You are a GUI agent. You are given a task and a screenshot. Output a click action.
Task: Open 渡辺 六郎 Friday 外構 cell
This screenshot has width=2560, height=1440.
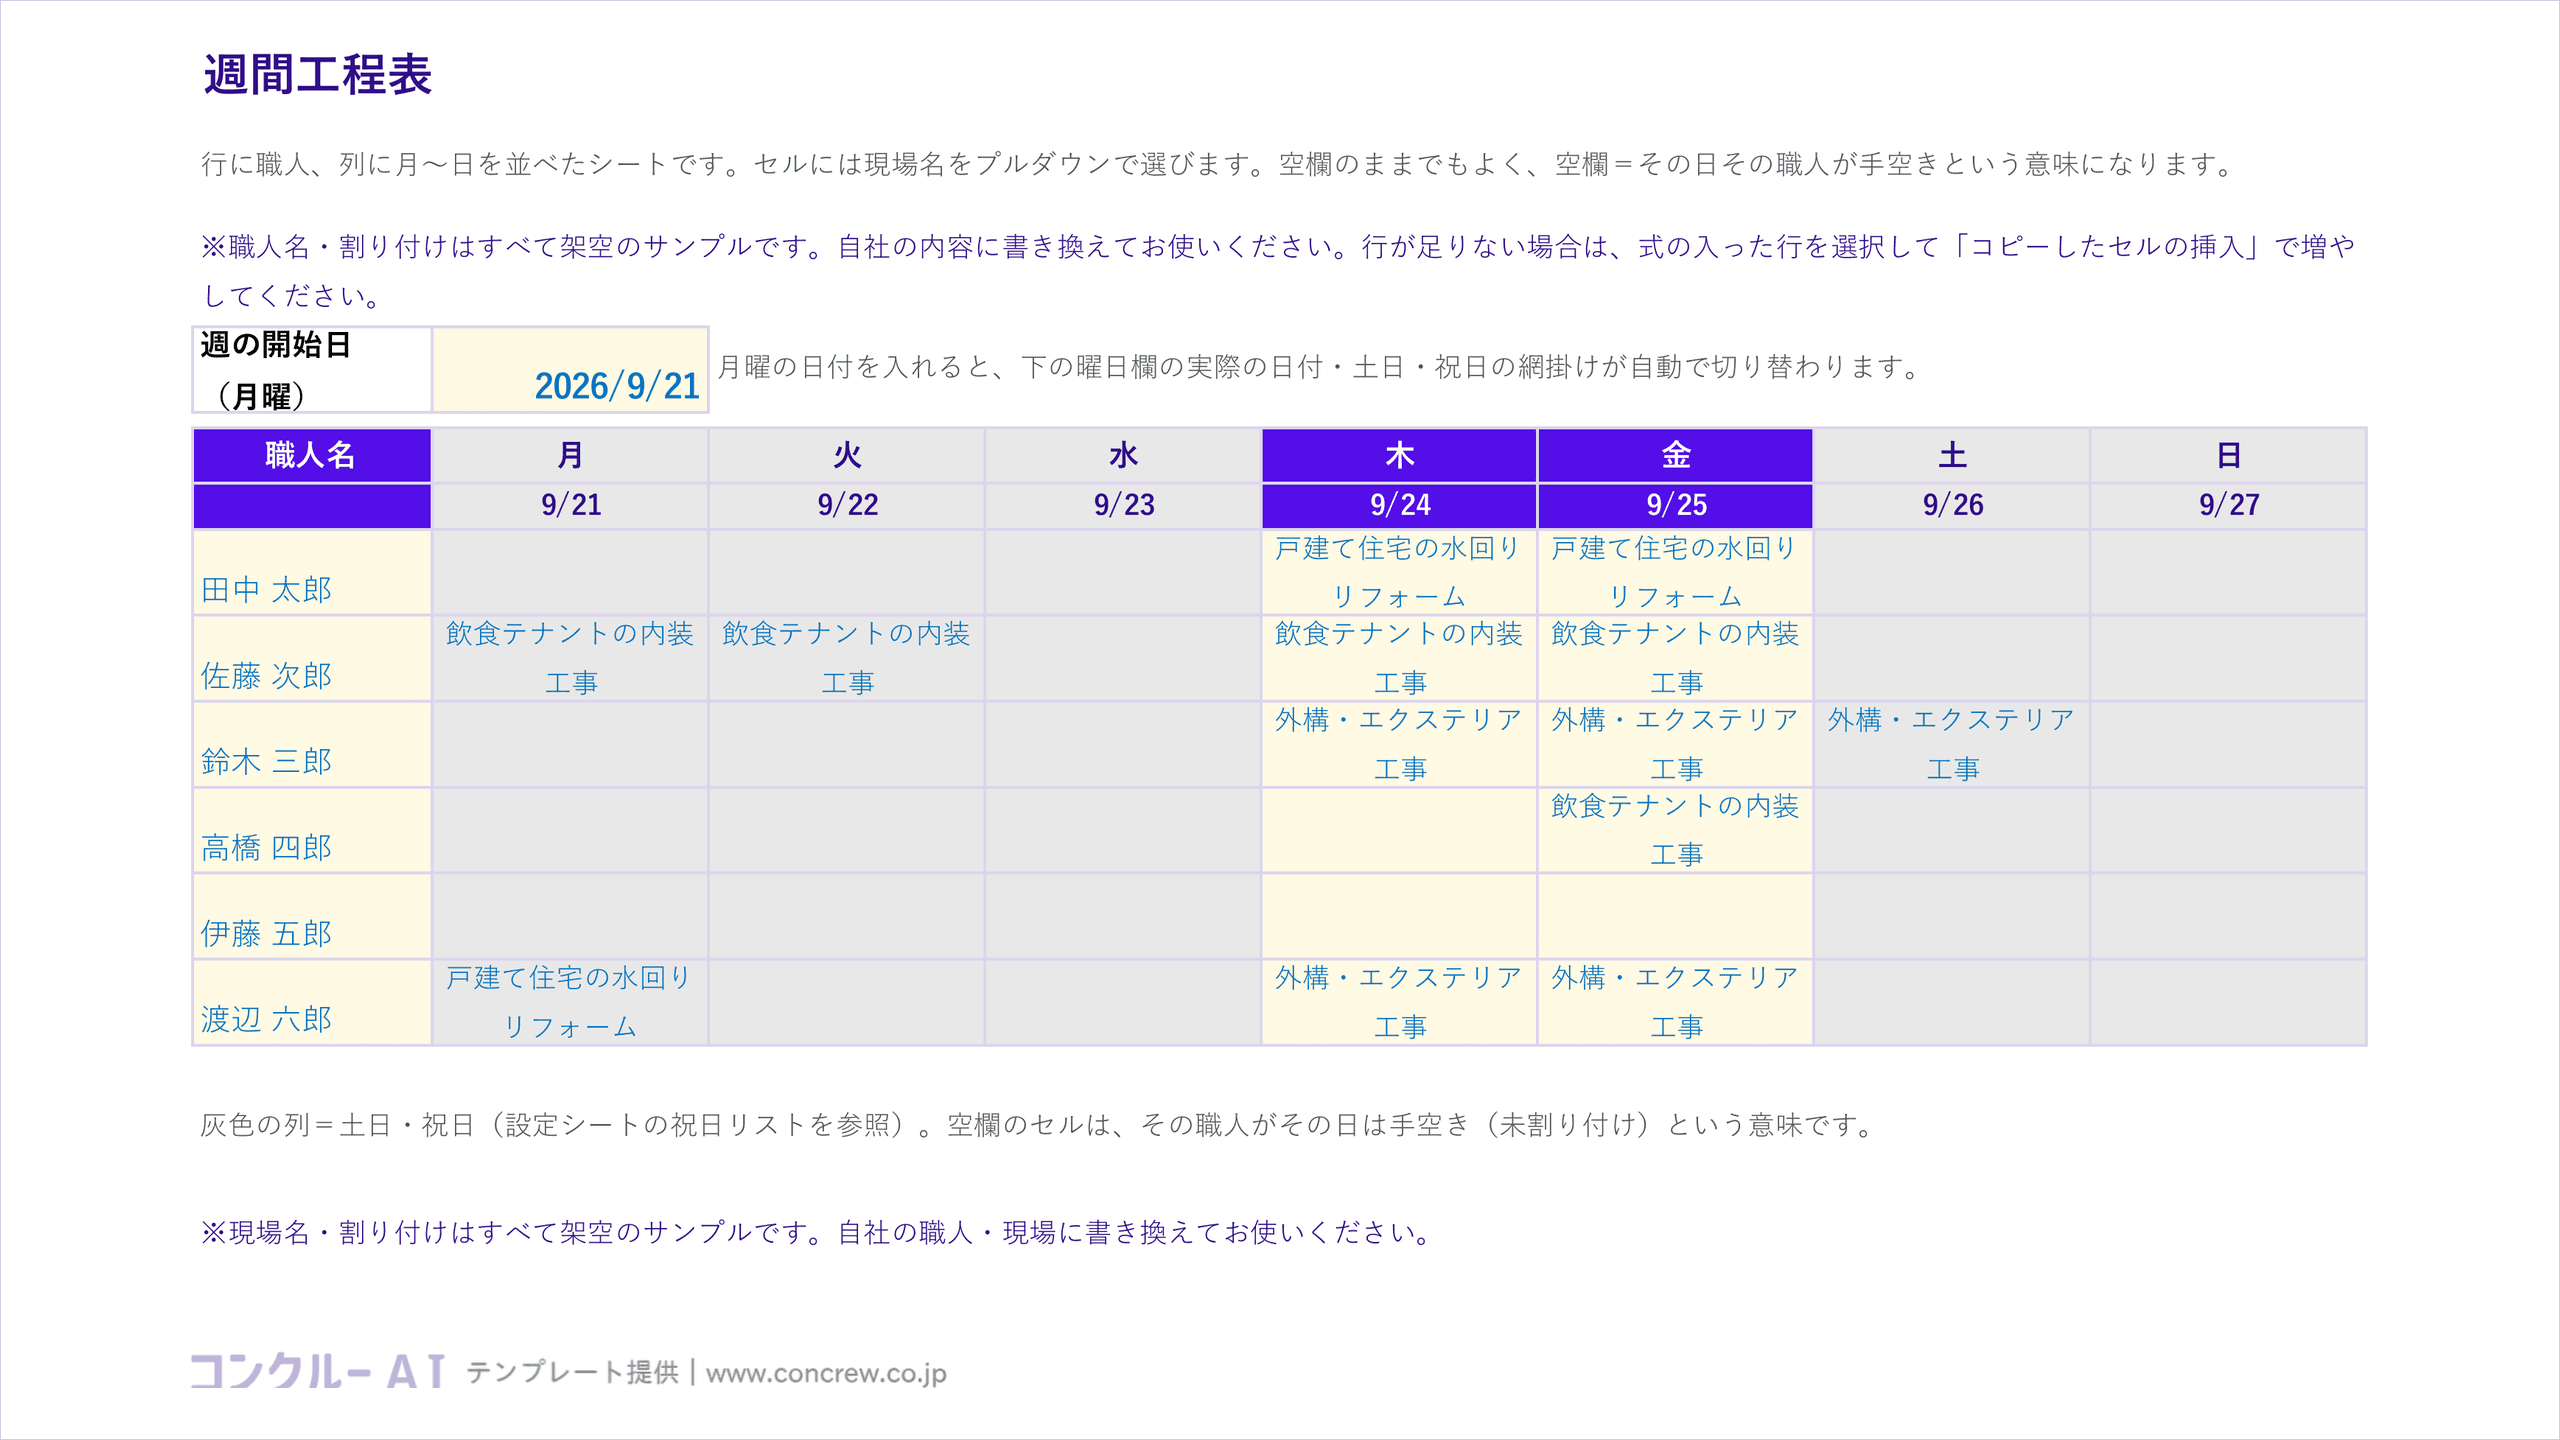tap(1675, 1002)
